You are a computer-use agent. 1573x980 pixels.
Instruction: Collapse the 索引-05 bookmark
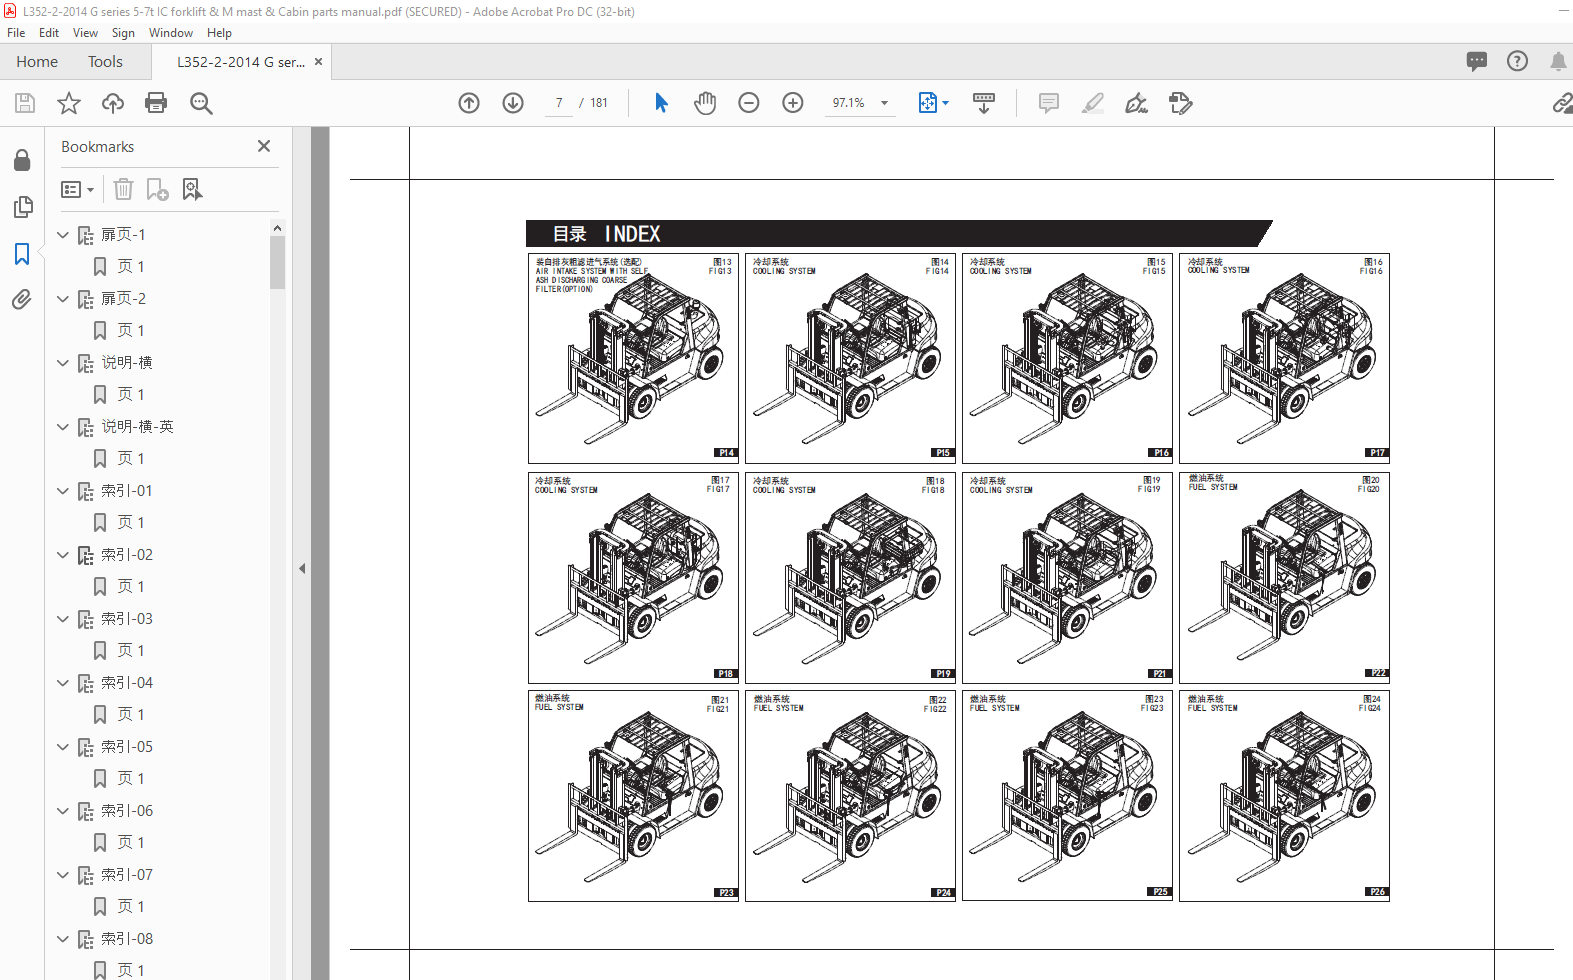pyautogui.click(x=63, y=747)
